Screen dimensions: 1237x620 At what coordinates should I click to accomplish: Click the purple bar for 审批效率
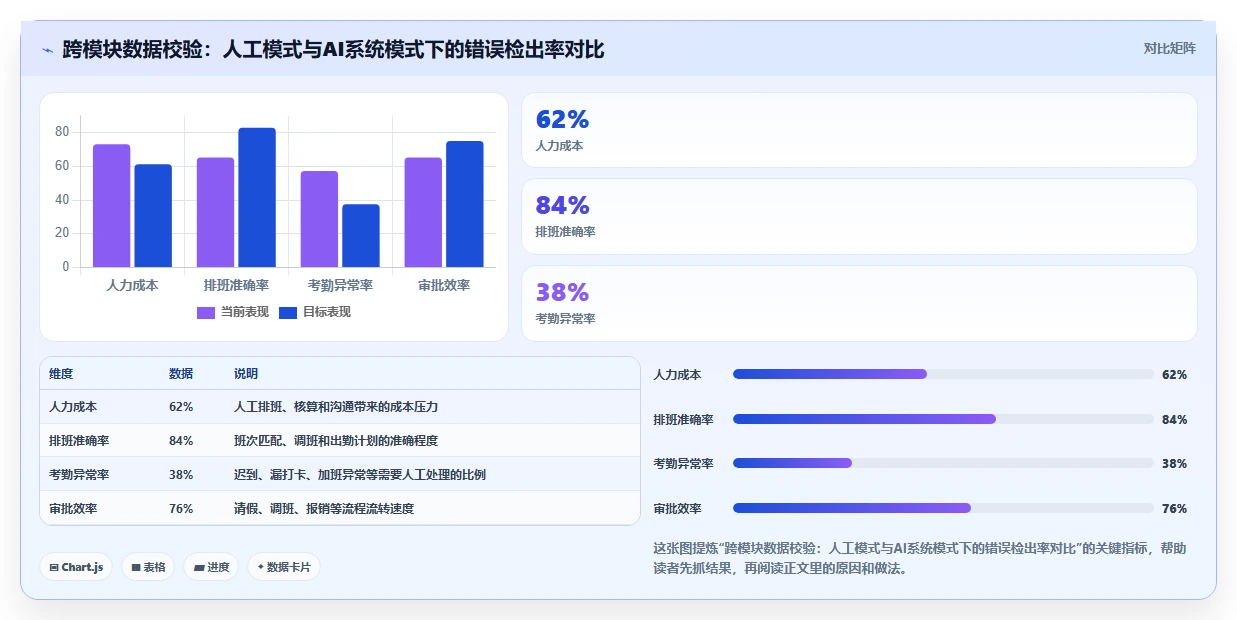tap(423, 212)
